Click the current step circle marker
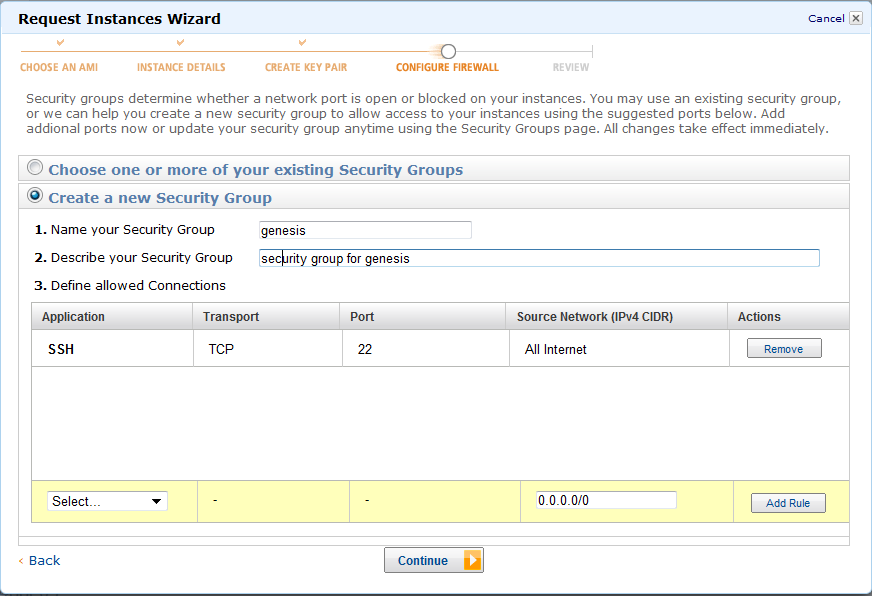This screenshot has height=596, width=872. 448,52
